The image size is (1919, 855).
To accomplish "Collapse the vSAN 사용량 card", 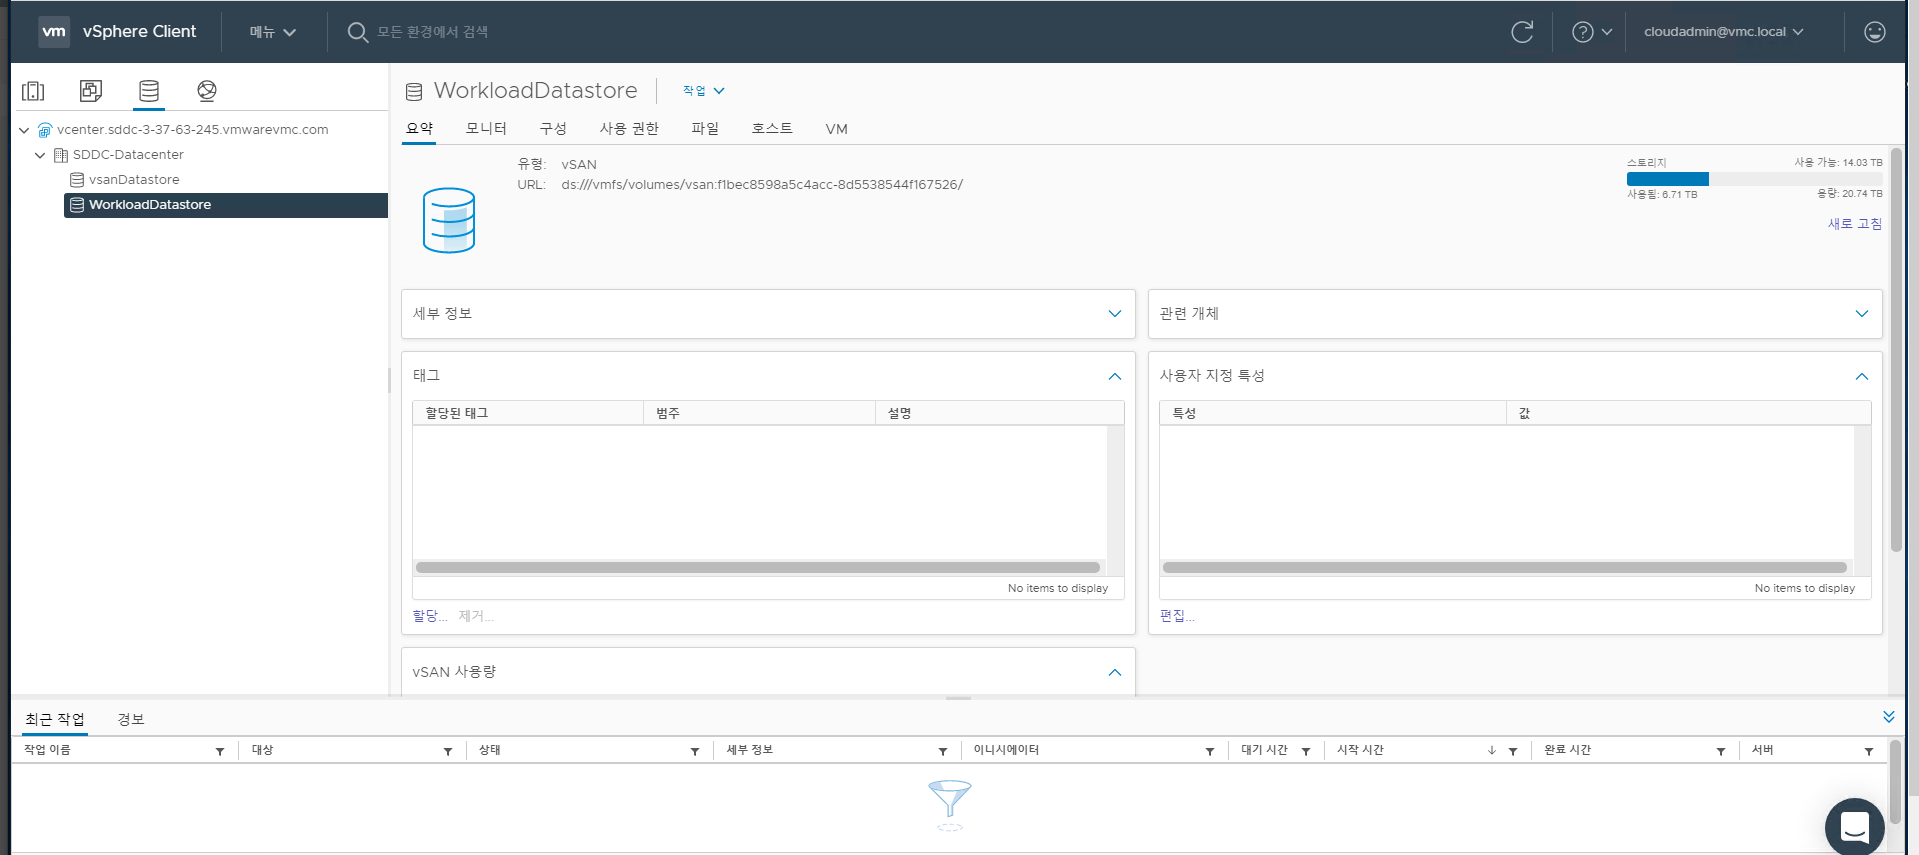I will (x=1115, y=673).
